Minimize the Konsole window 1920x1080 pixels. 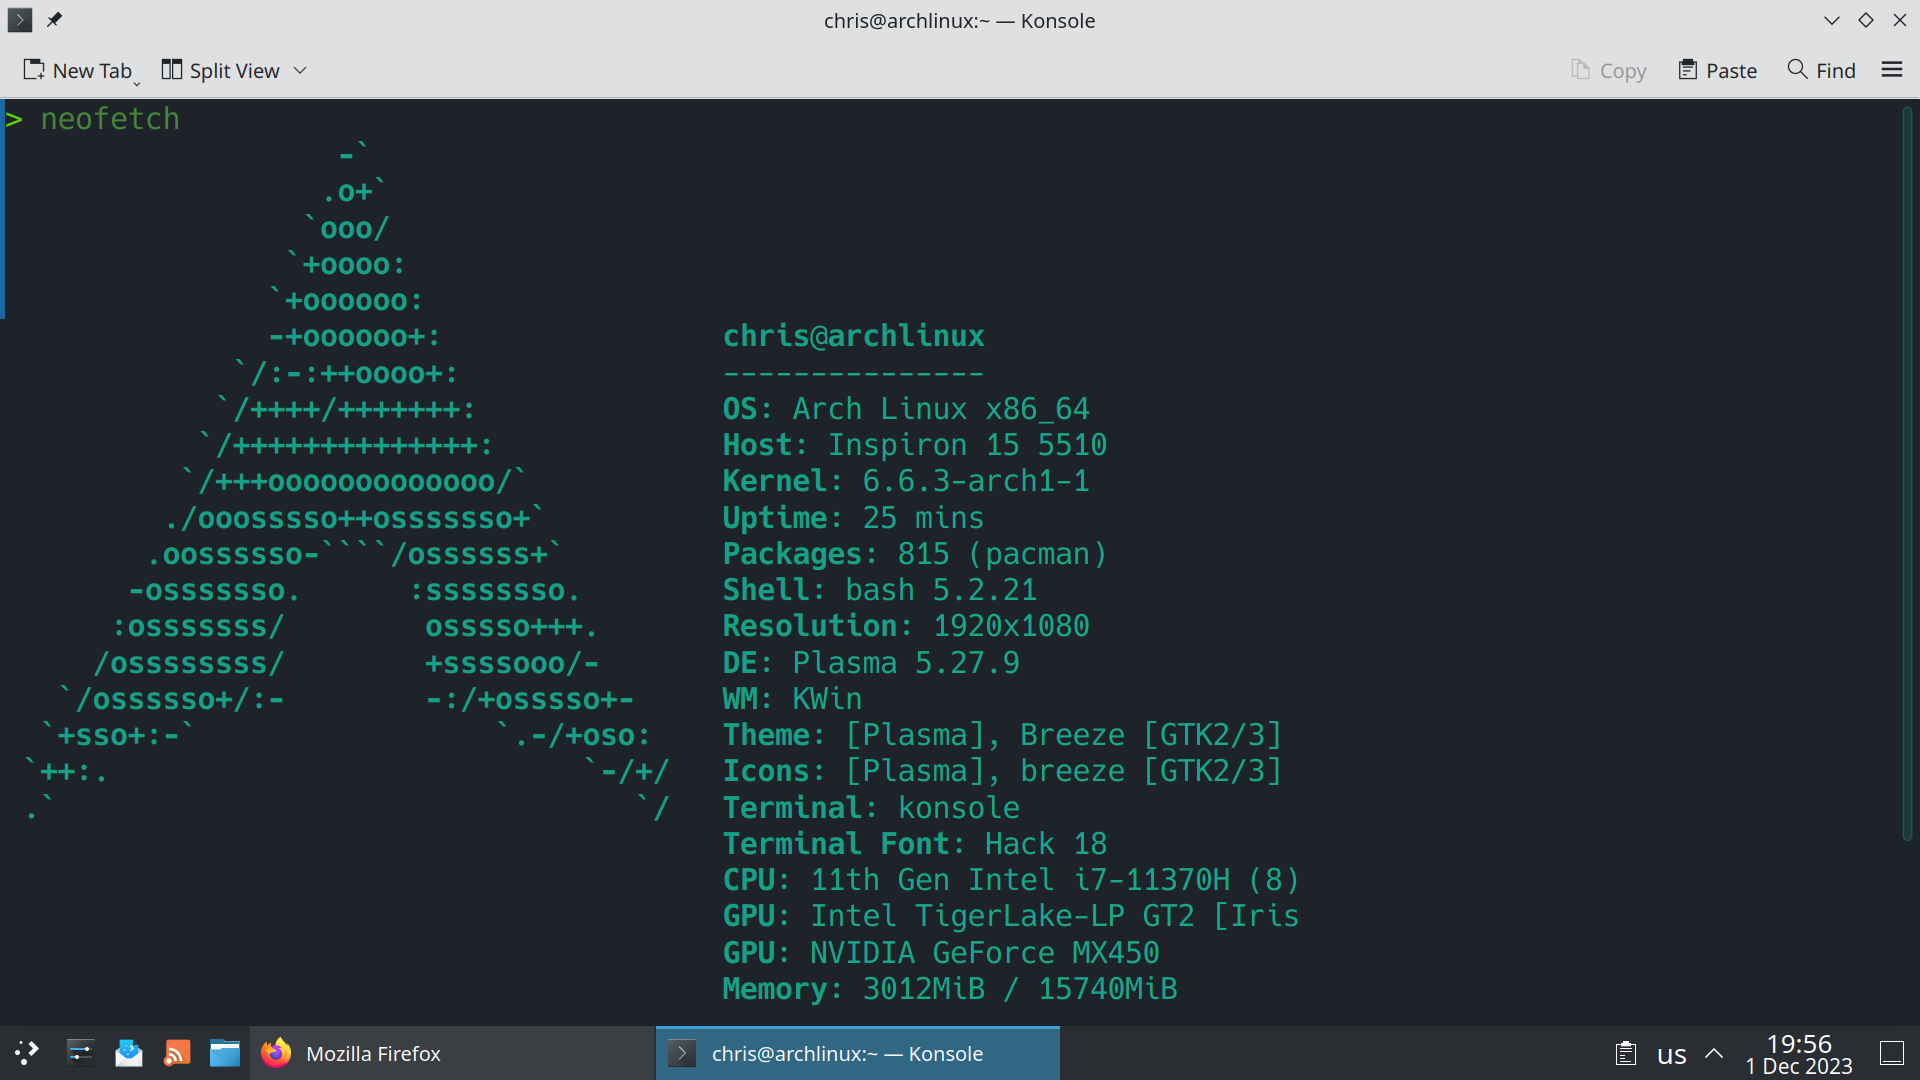(x=1832, y=20)
